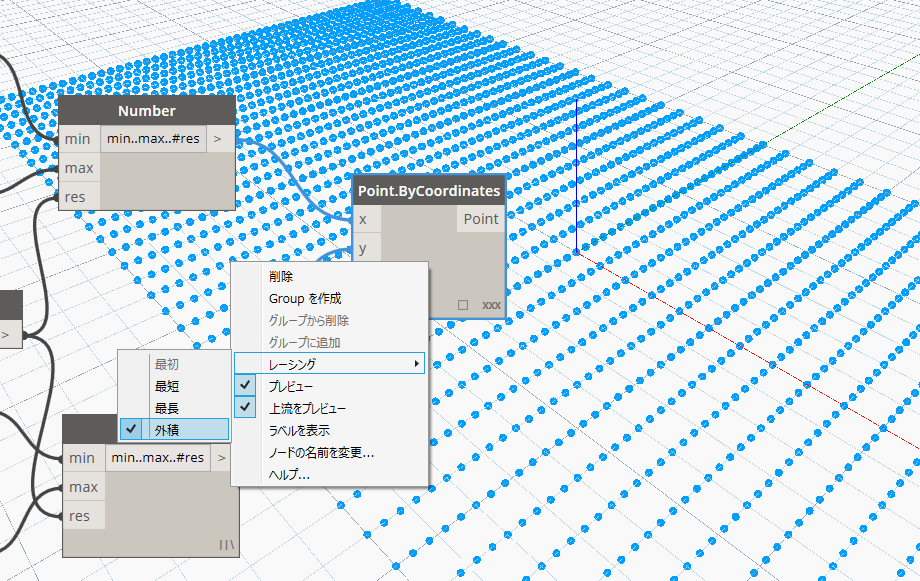Click the x input of Point.ByCoordinates

point(366,219)
